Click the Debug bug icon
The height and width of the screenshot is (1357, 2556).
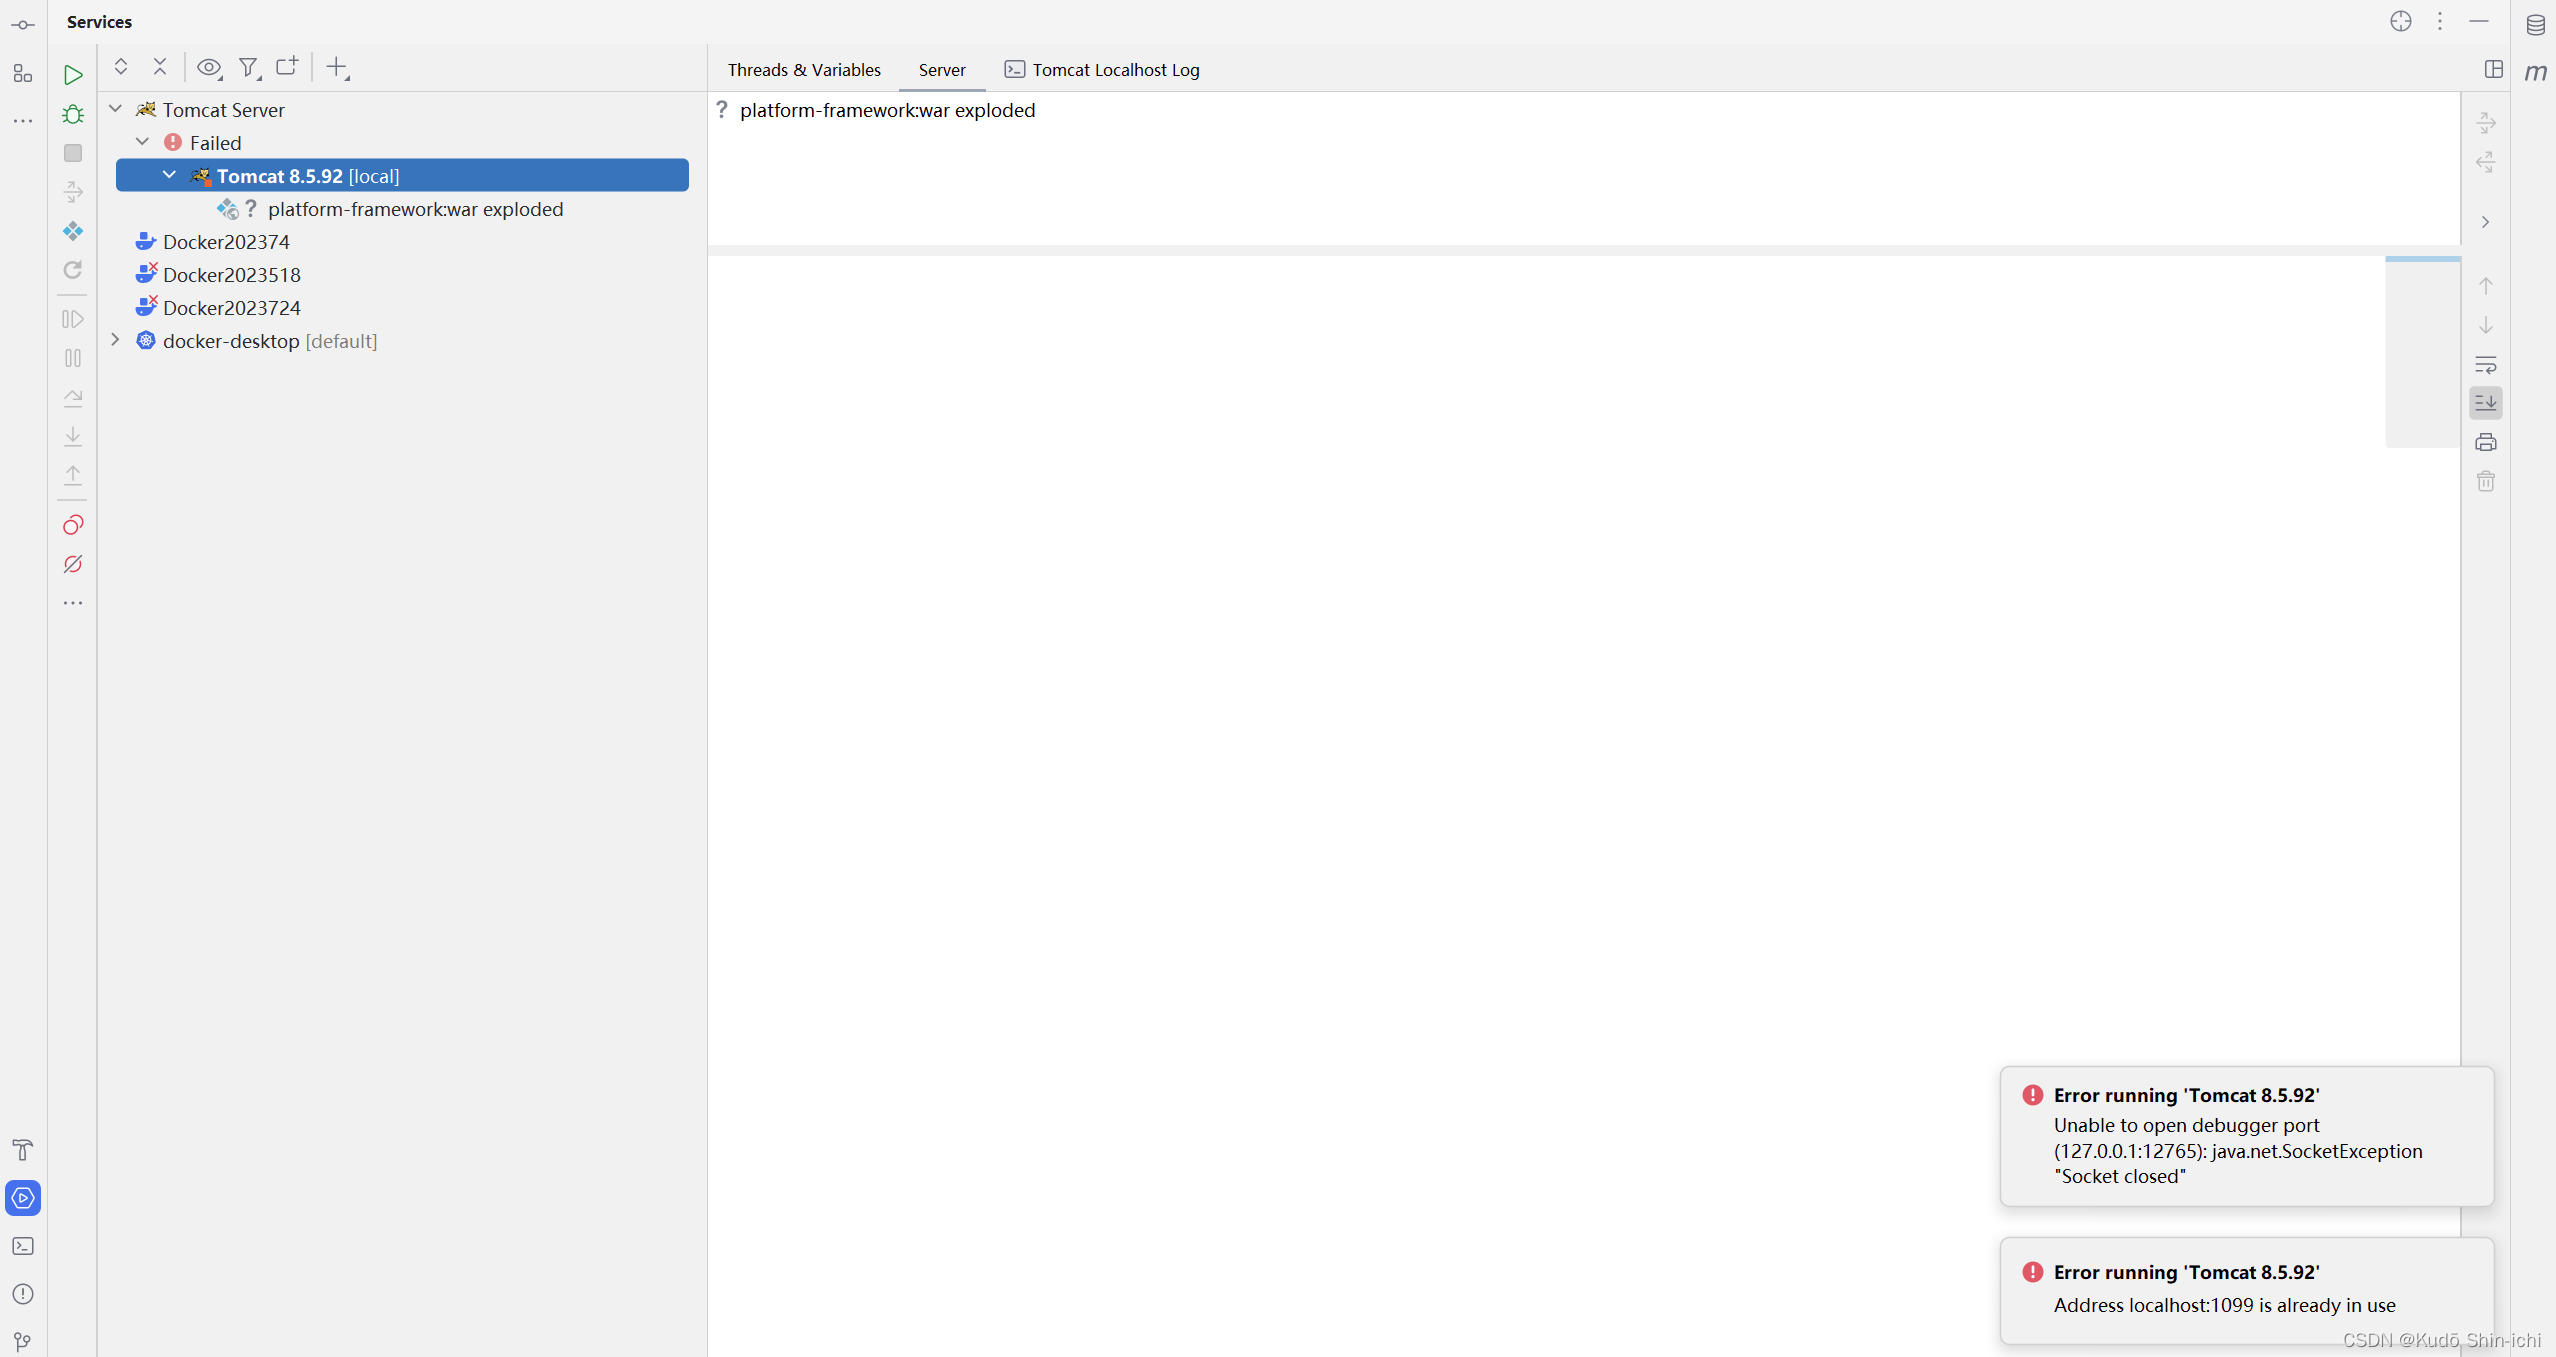(x=73, y=114)
